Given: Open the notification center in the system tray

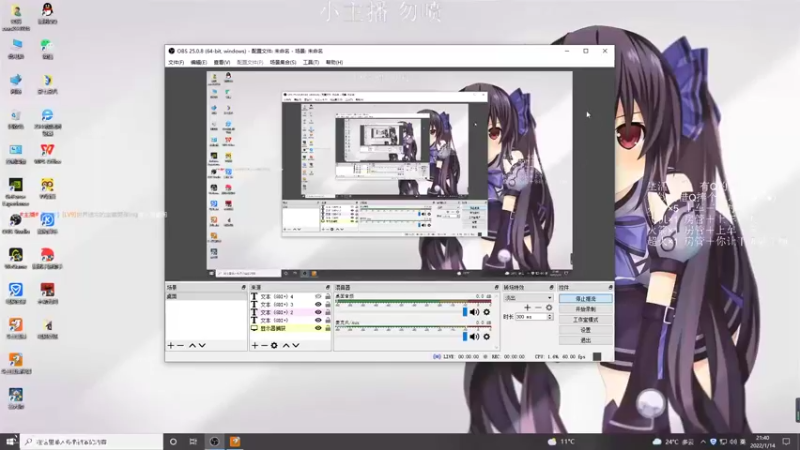Looking at the screenshot, I should click(x=786, y=442).
